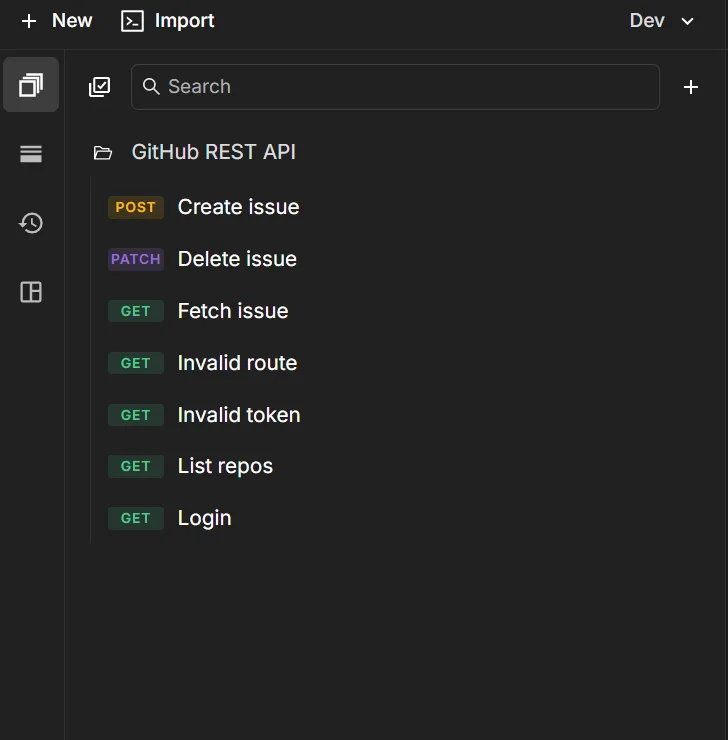
Task: Click the Import button
Action: (167, 21)
